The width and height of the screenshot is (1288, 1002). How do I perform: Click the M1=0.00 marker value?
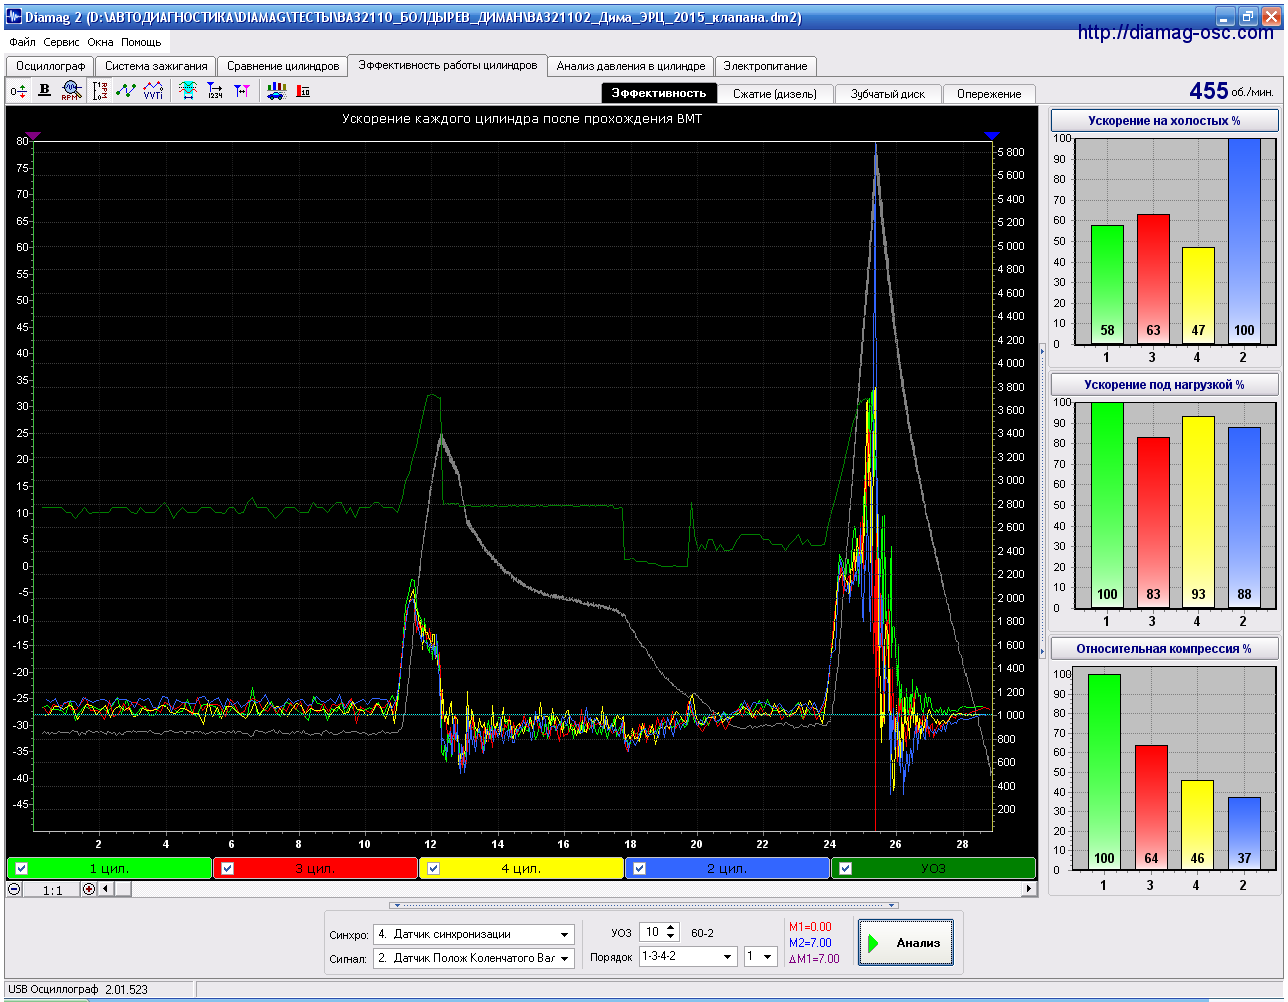[x=810, y=927]
